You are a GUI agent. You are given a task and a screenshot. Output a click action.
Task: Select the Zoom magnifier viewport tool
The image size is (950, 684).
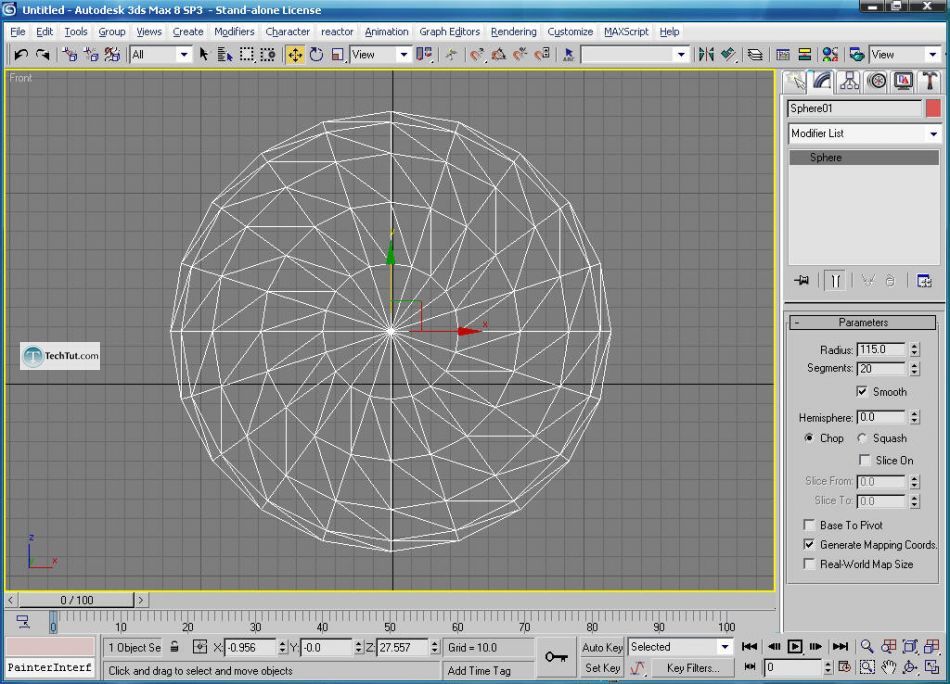867,646
